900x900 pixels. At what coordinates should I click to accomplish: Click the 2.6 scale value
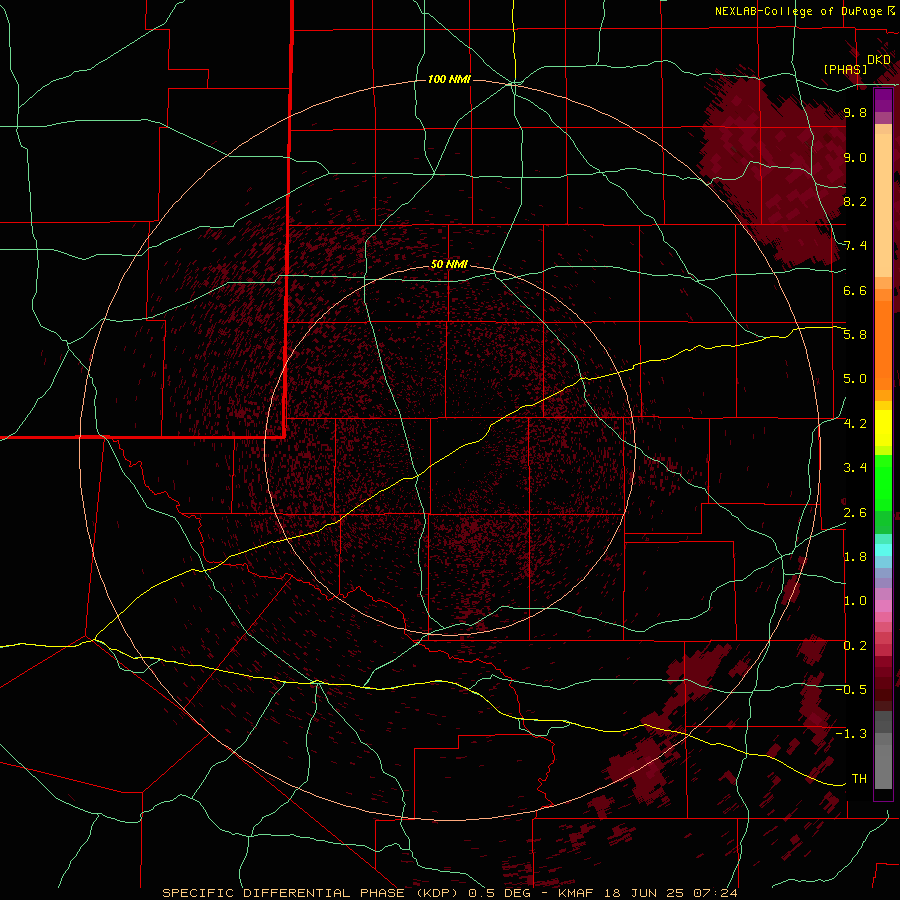click(855, 513)
